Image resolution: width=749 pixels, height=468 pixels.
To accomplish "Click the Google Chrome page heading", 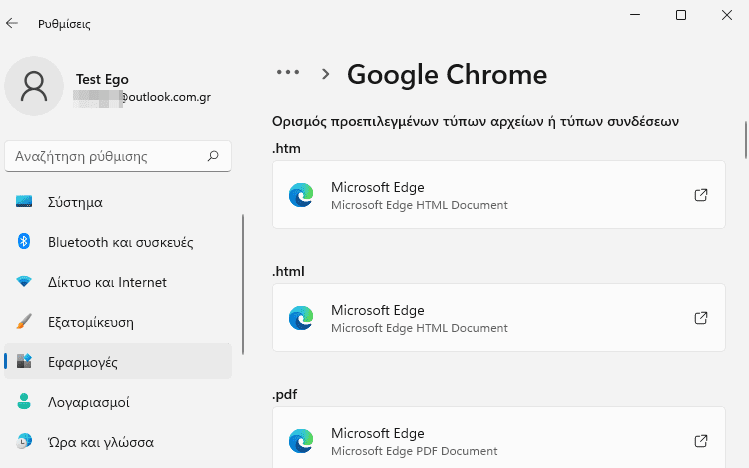I will (x=447, y=74).
